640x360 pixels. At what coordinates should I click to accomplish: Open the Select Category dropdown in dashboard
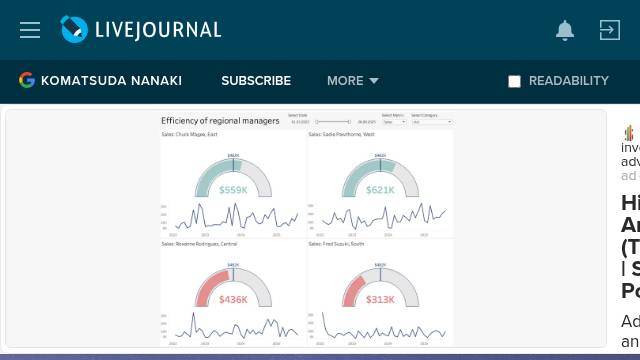pyautogui.click(x=432, y=122)
